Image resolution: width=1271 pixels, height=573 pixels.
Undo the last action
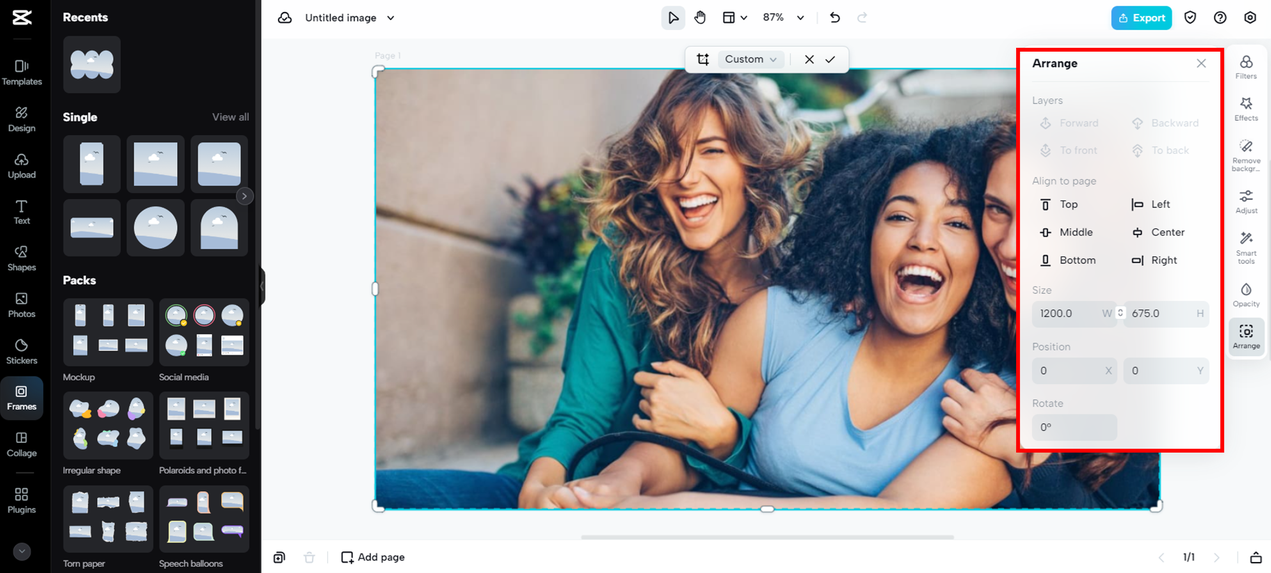pyautogui.click(x=835, y=18)
